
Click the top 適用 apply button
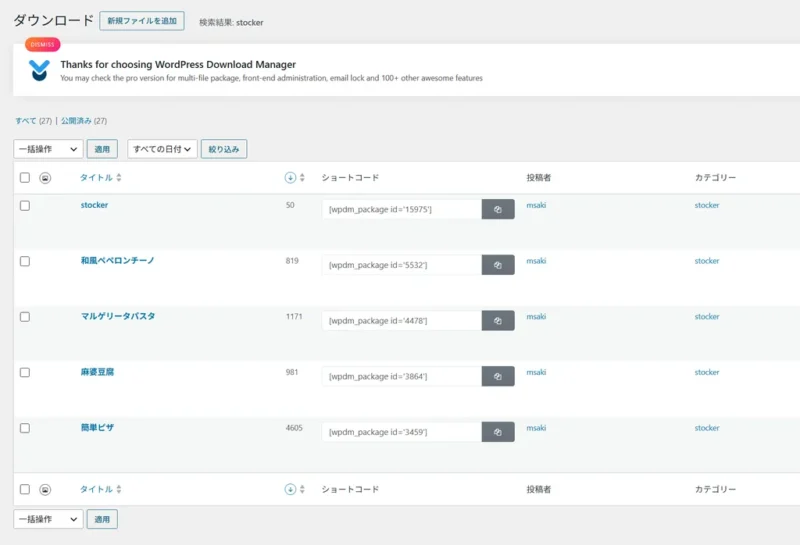click(102, 149)
